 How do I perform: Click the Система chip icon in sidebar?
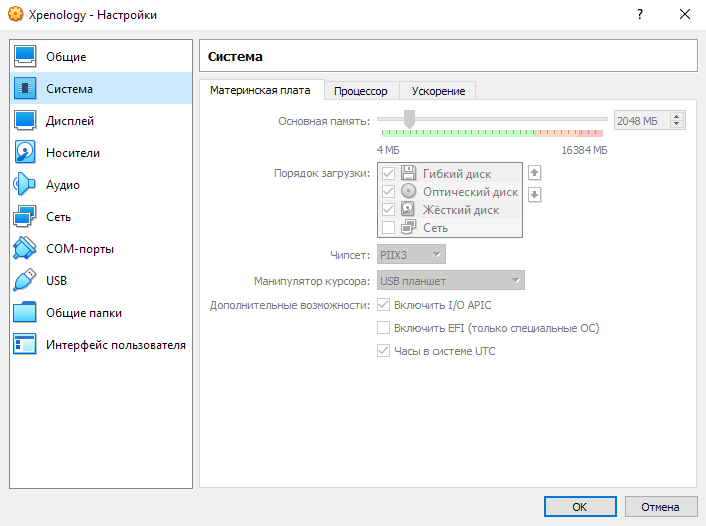click(25, 88)
